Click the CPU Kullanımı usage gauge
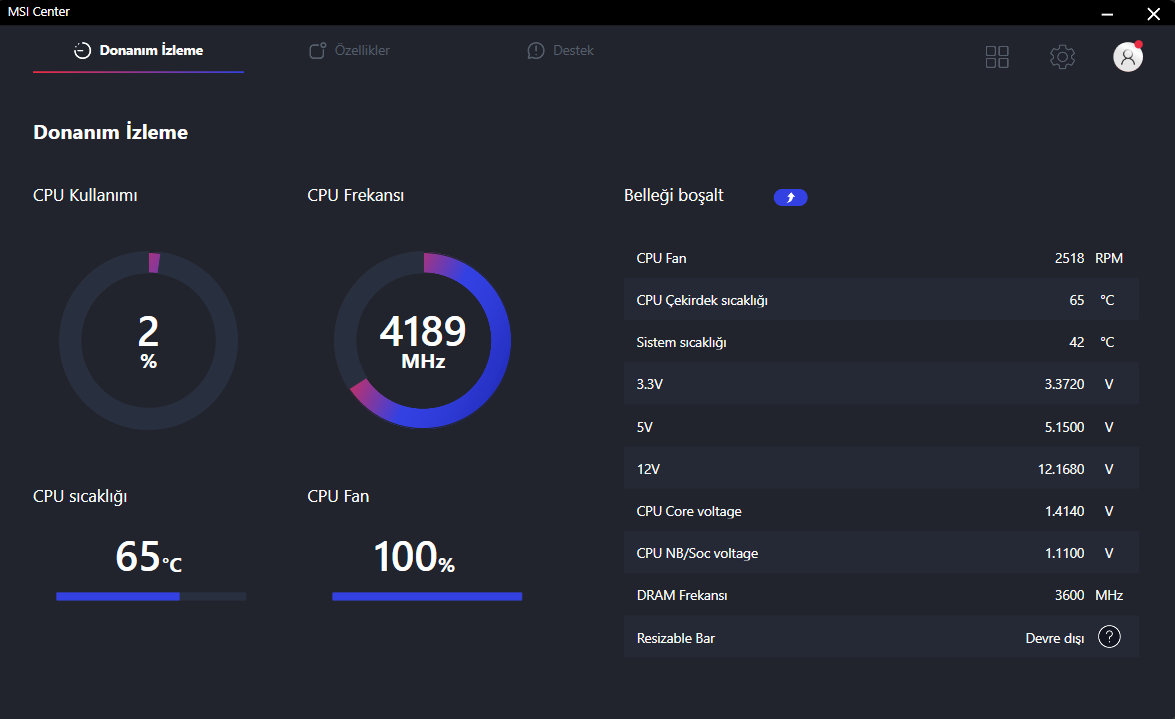This screenshot has width=1175, height=719. click(148, 341)
